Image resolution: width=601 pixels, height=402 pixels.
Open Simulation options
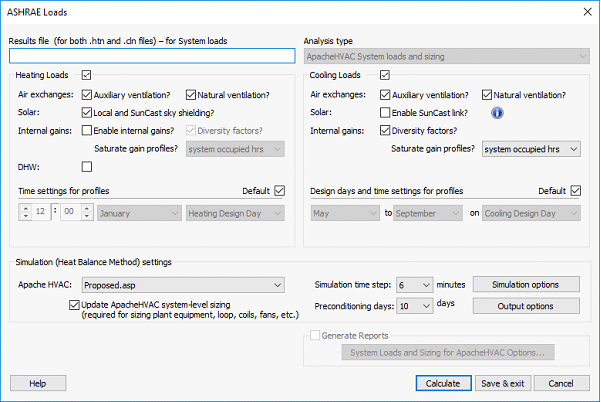tap(525, 284)
